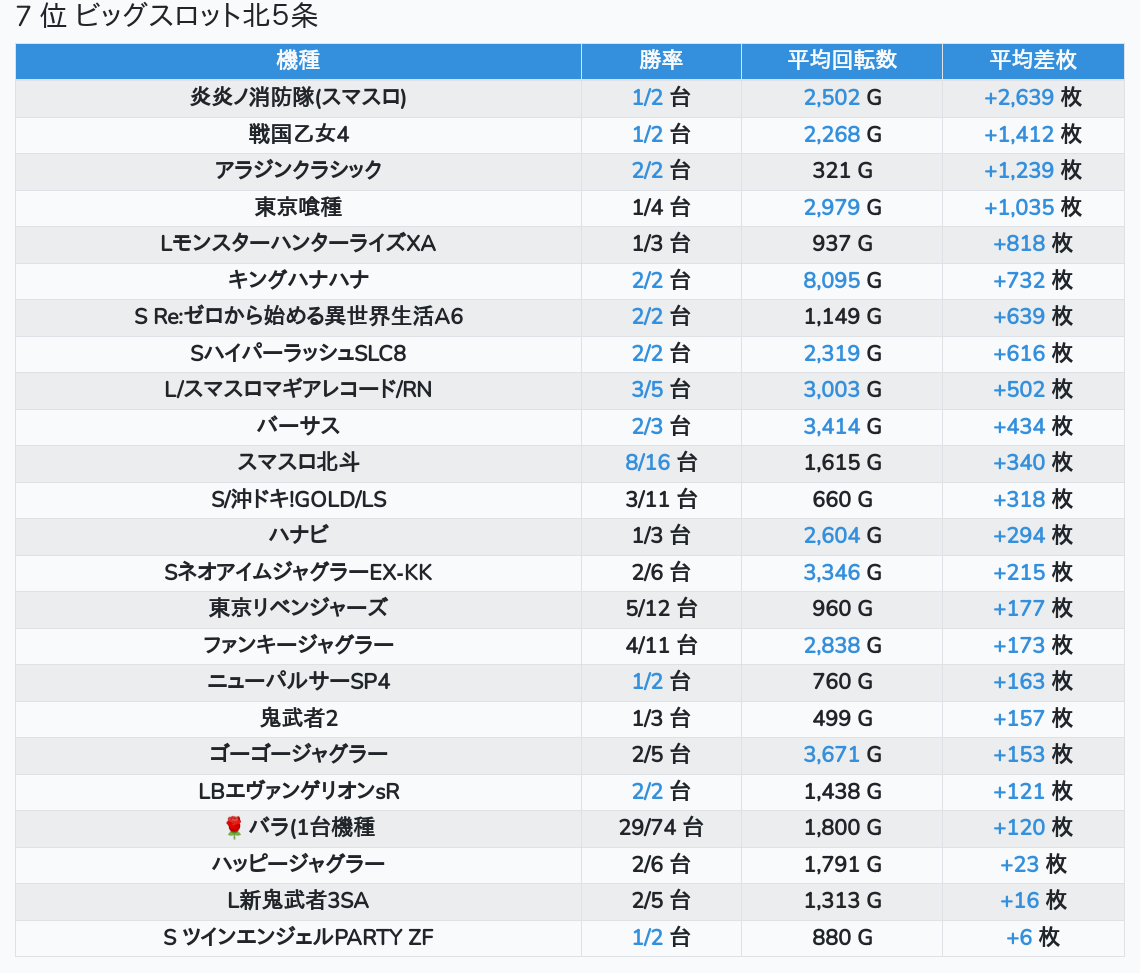Select the 平均差枚 column header
The height and width of the screenshot is (973, 1140).
(1033, 60)
